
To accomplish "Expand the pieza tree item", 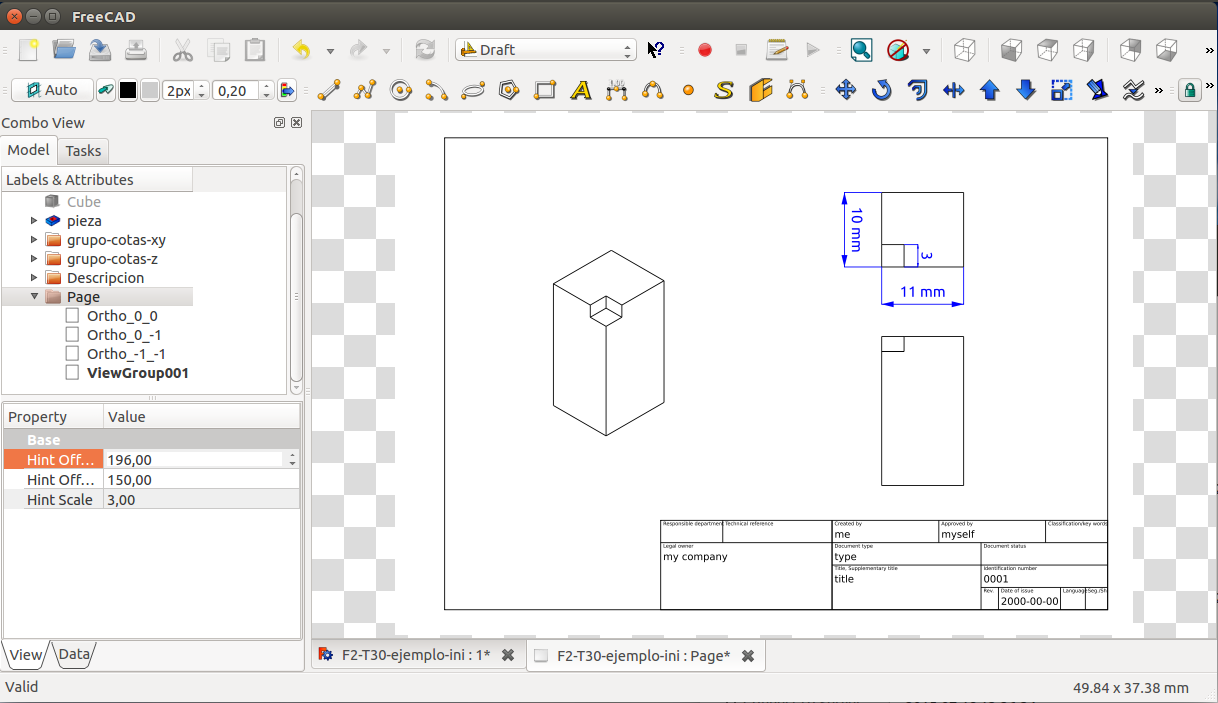I will 34,221.
